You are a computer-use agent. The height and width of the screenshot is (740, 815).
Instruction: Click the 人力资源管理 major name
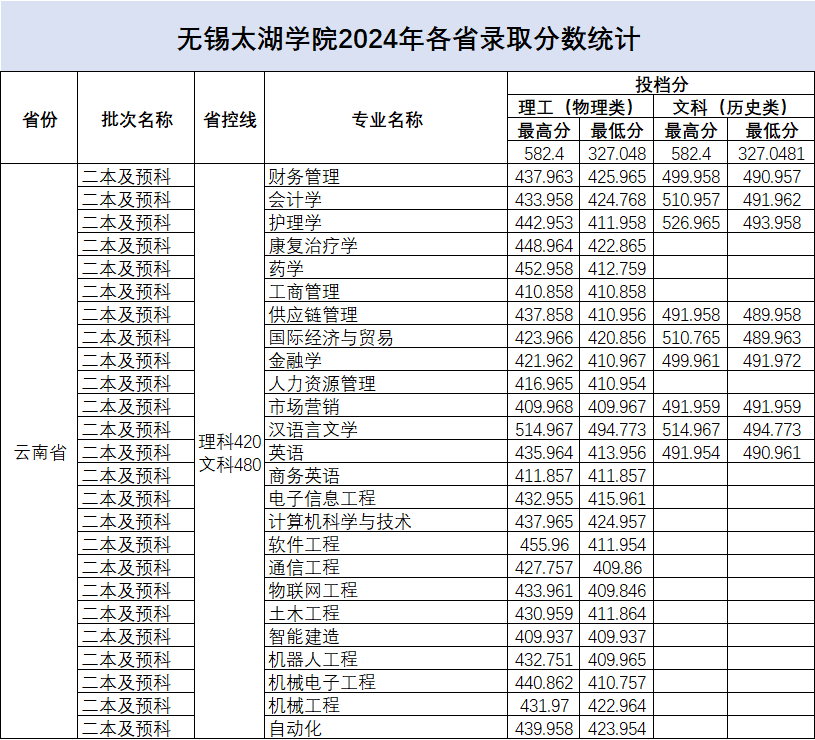pos(322,384)
